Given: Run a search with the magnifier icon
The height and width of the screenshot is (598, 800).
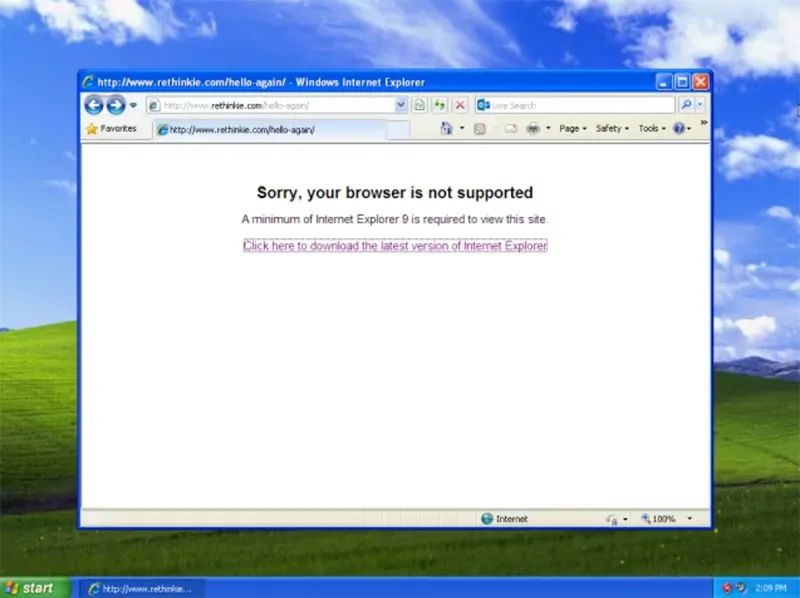Looking at the screenshot, I should point(686,104).
